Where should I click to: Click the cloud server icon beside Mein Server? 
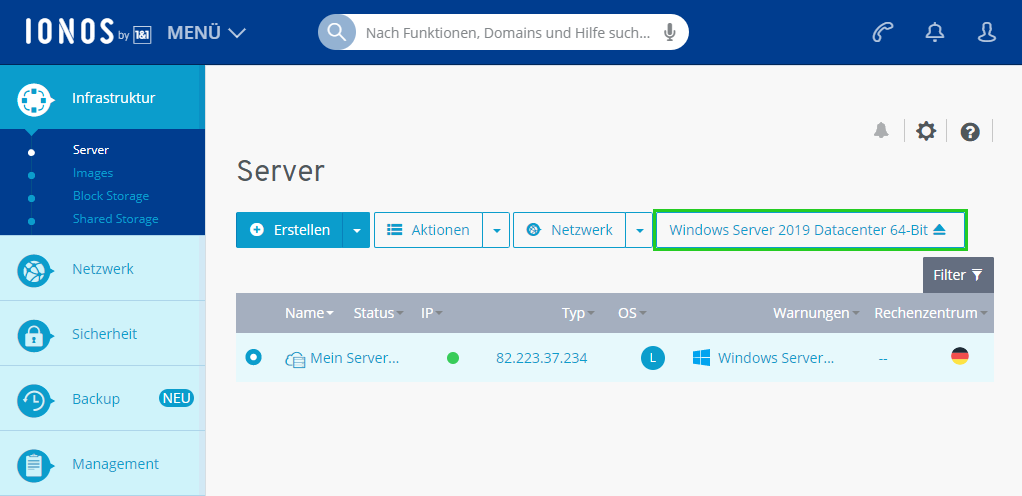click(x=295, y=359)
